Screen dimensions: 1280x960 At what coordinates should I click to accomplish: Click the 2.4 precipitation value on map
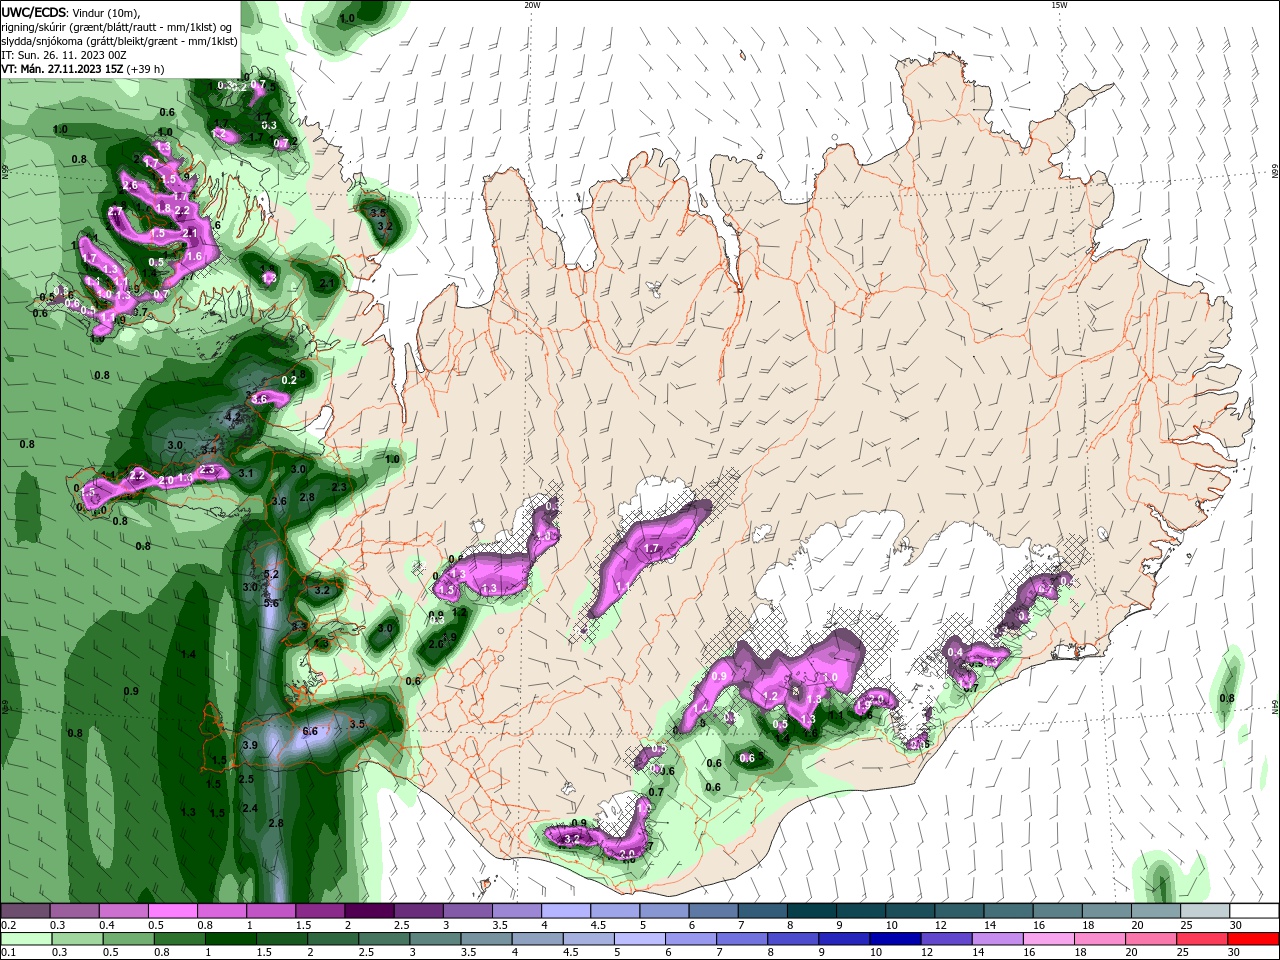[x=250, y=808]
